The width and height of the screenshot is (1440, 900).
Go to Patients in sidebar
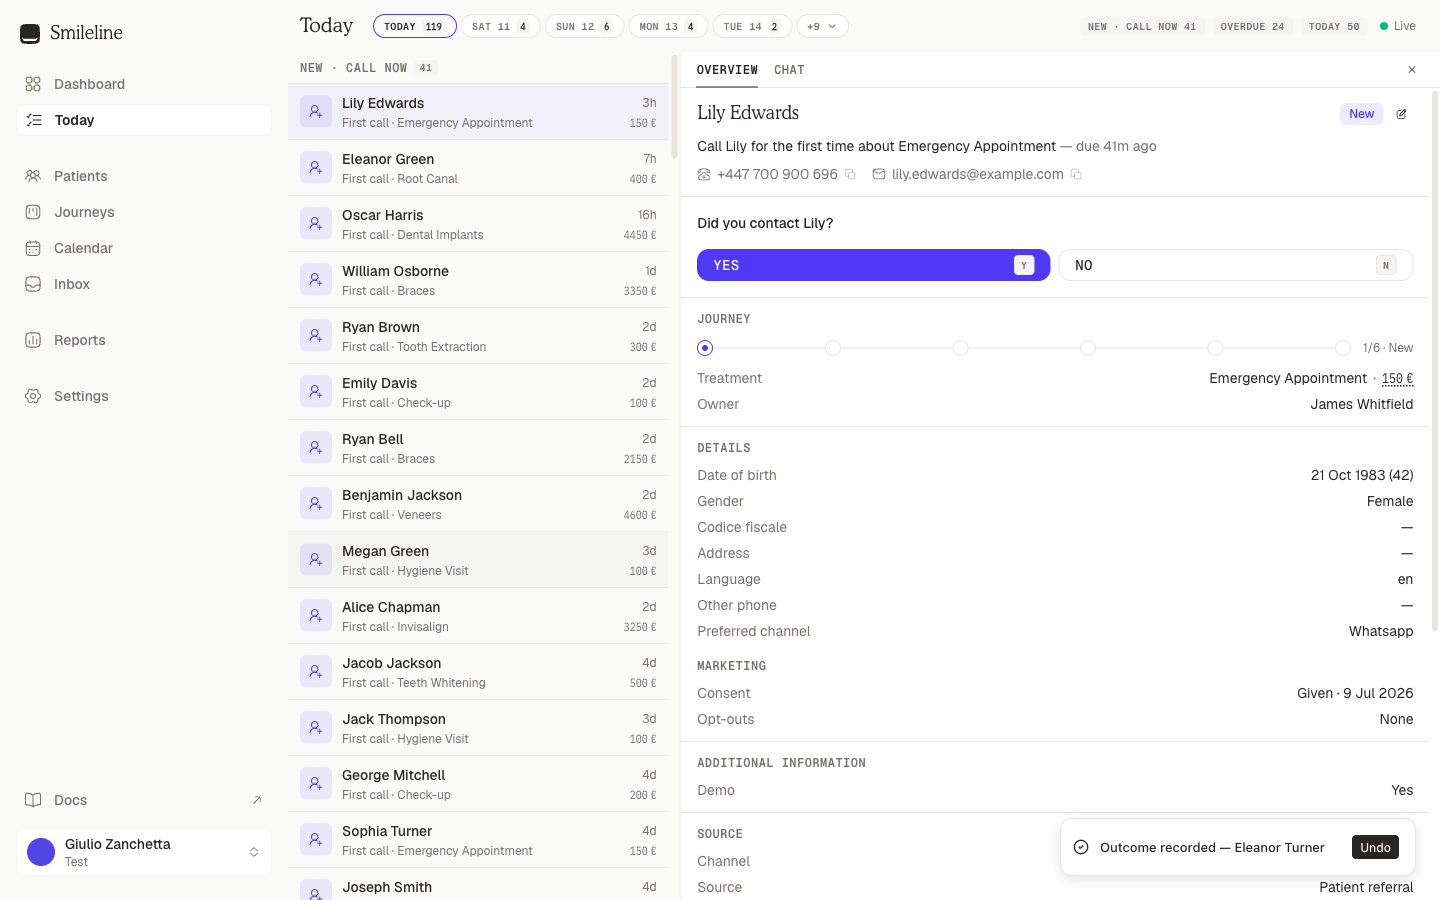click(x=144, y=176)
